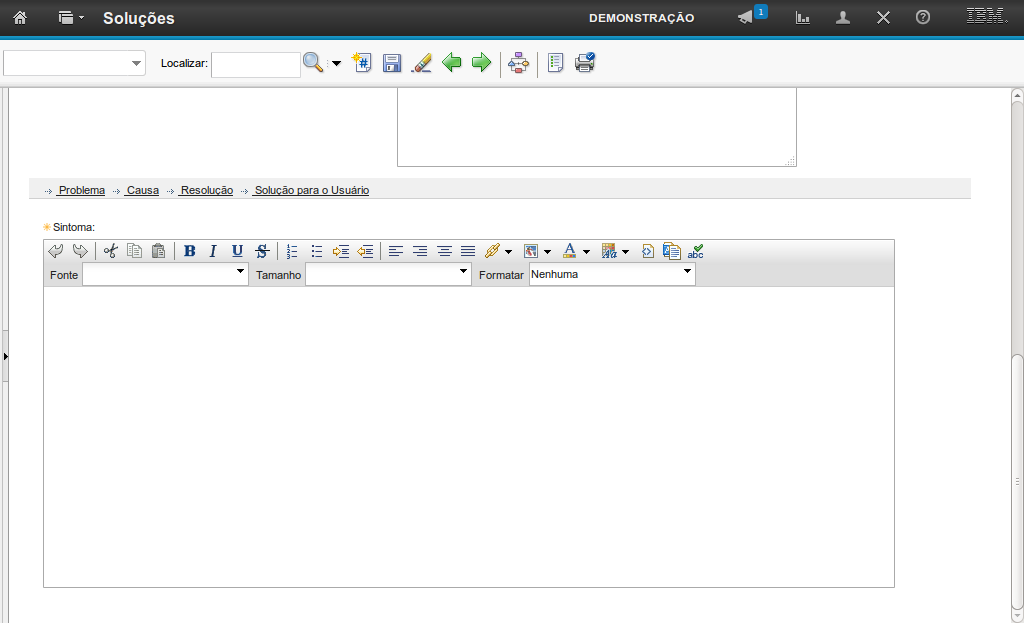
Task: Go to the previous record with the left green arrow
Action: click(x=452, y=63)
